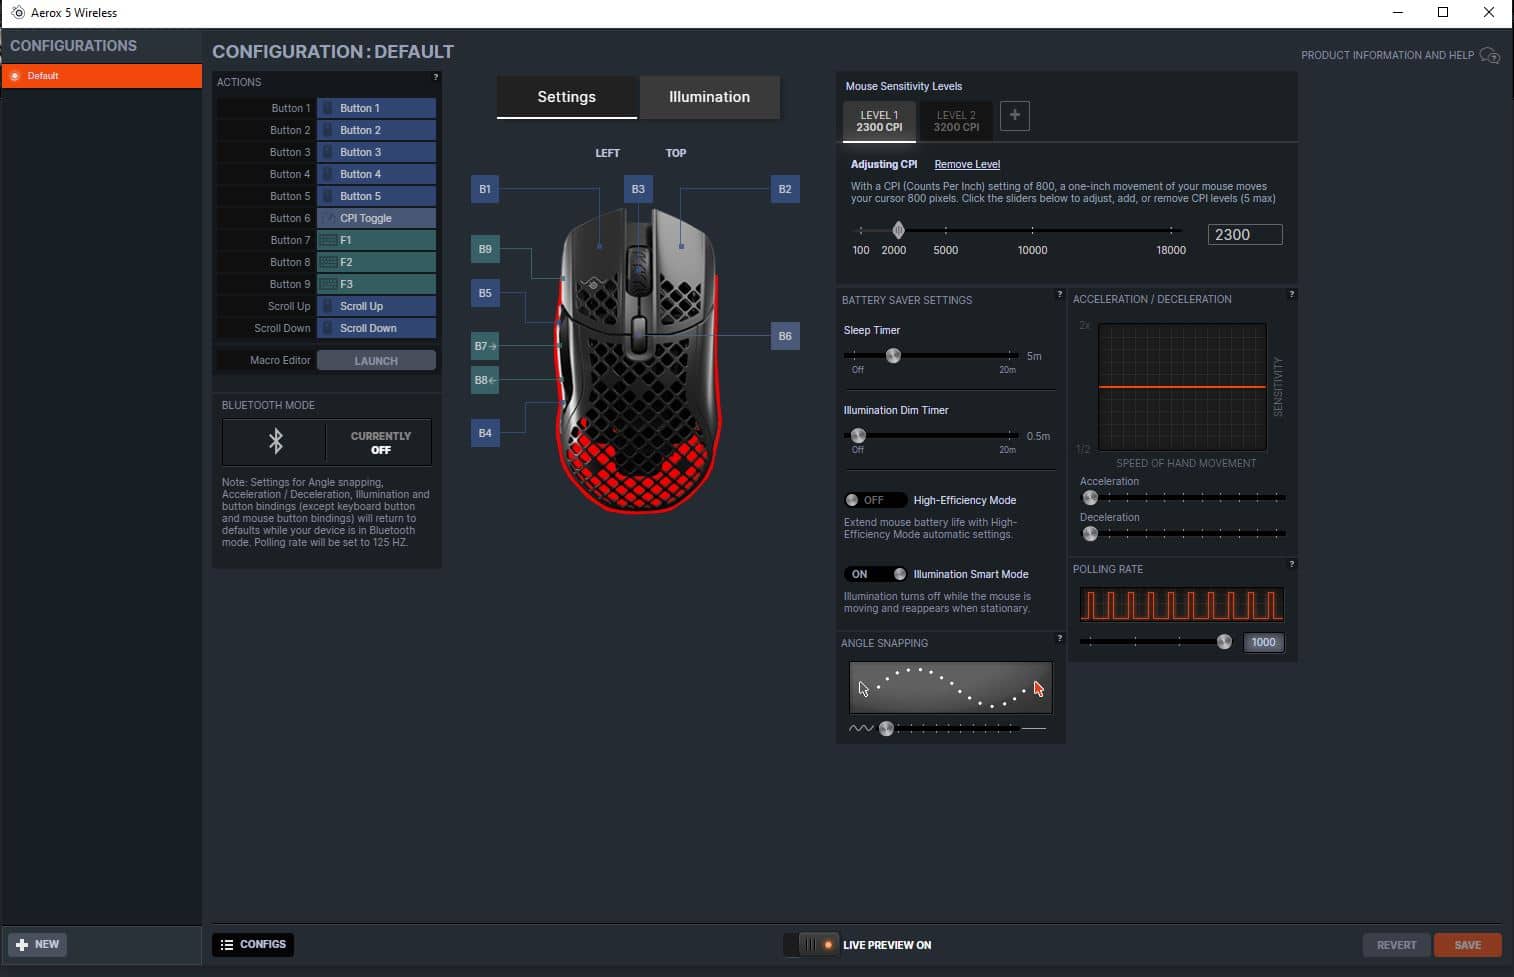1514x977 pixels.
Task: Open Button 3 action dropdown
Action: click(376, 152)
